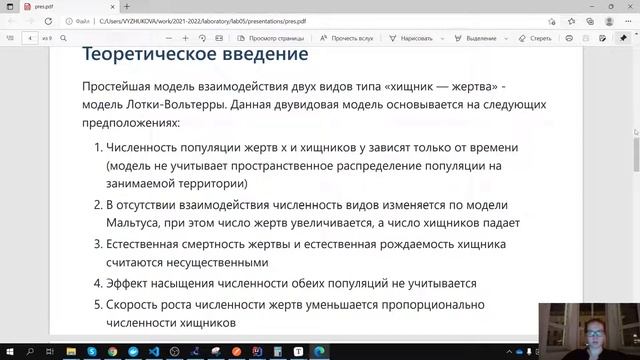
Task: Expand the Нарисовать tool options arrow
Action: (x=442, y=38)
